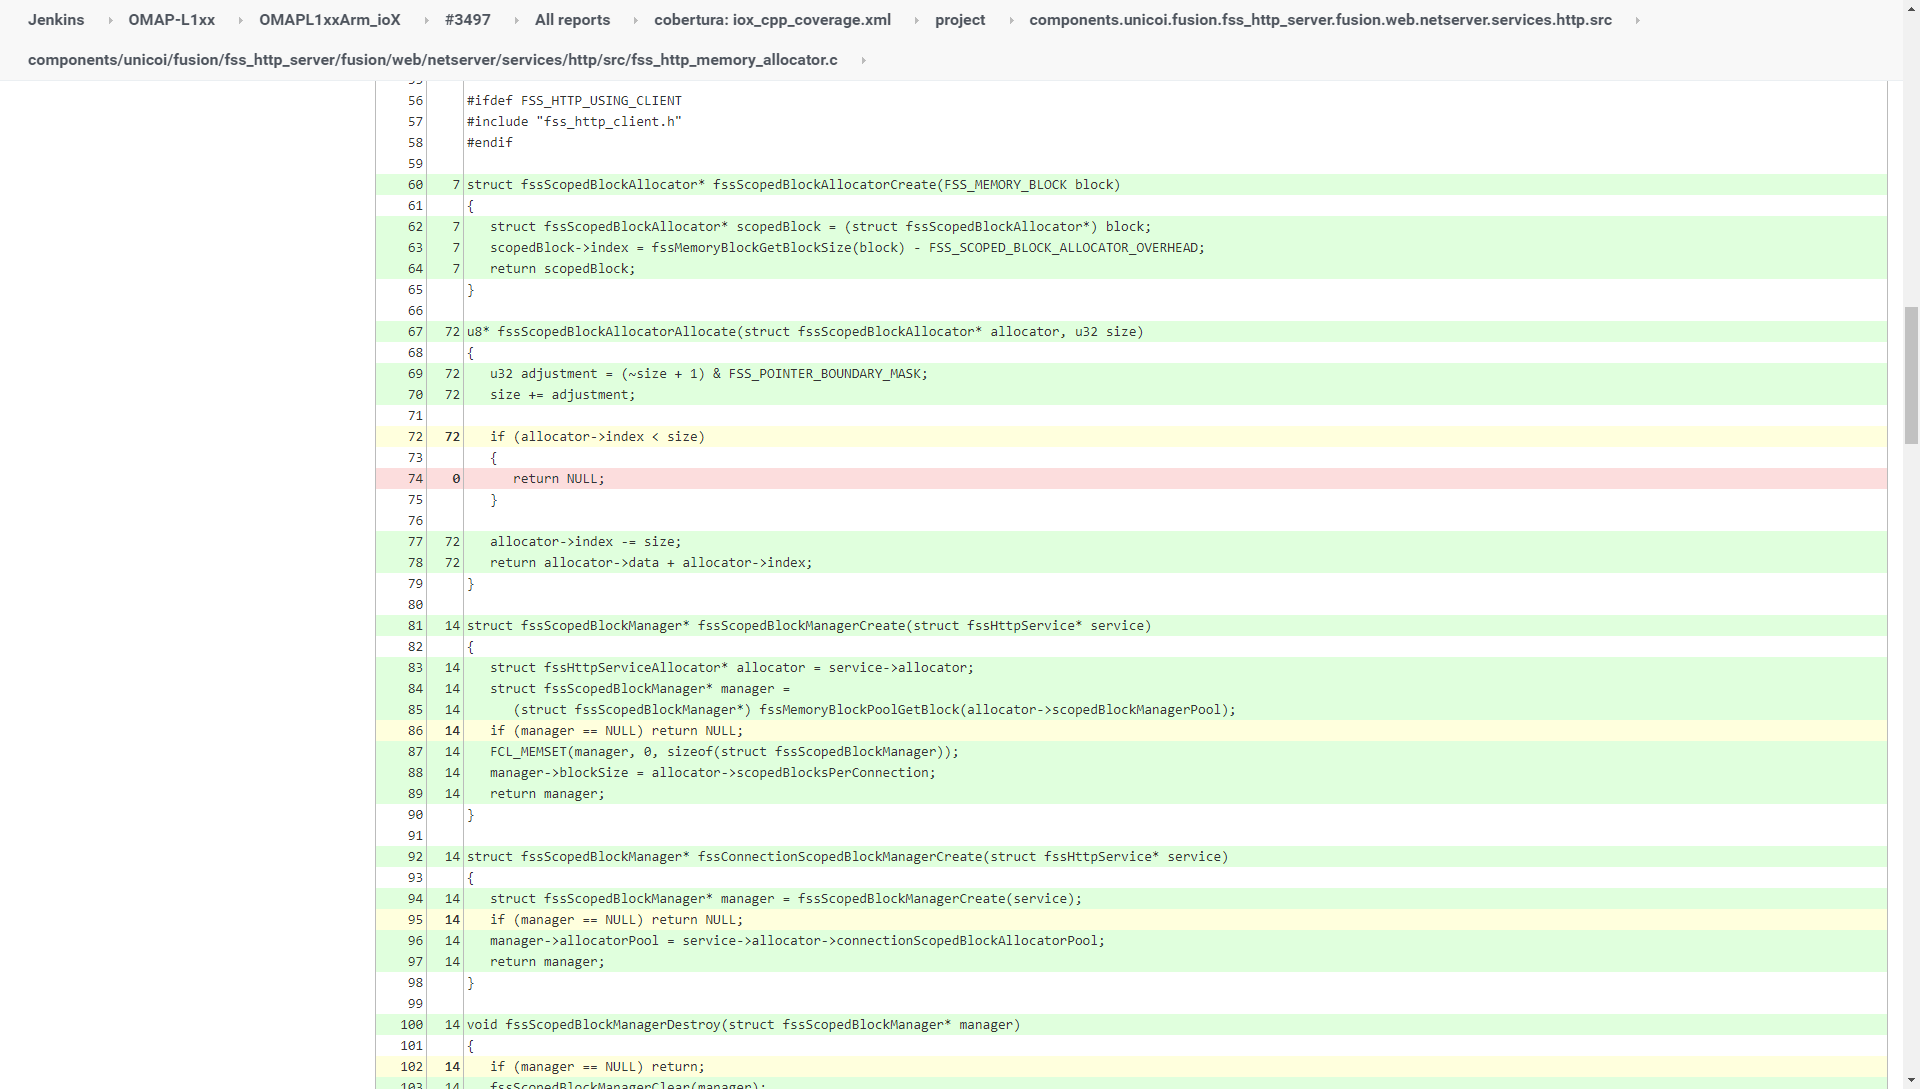
Task: Expand dropdown arrow after cobertura report breadcrumb
Action: coord(916,20)
